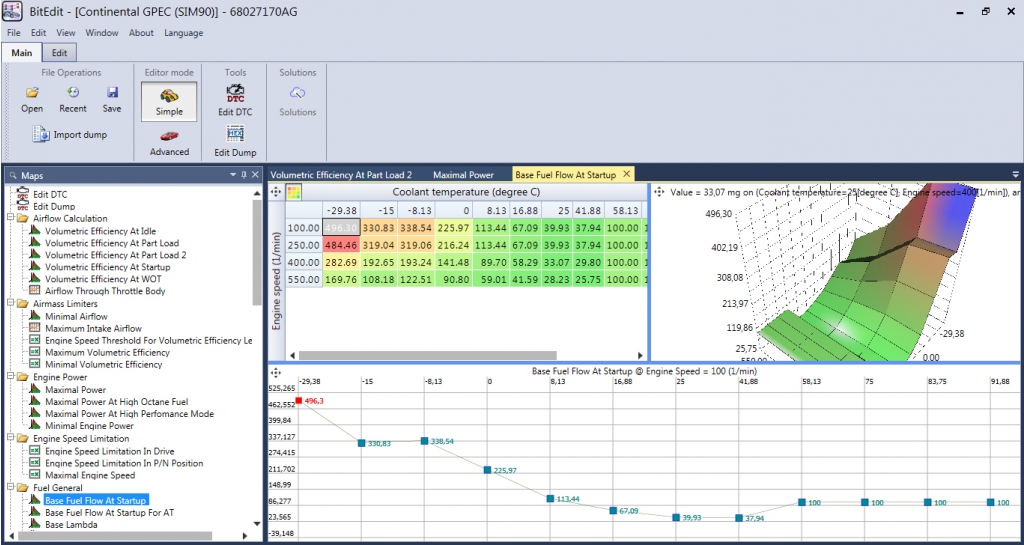
Task: Collapse the Airflow Calculation folder
Action: pyautogui.click(x=10, y=219)
